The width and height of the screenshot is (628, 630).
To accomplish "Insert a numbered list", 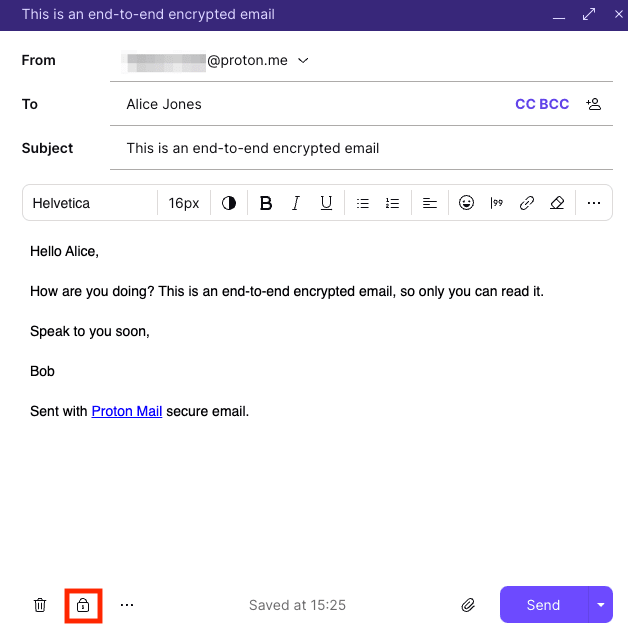I will pos(392,203).
